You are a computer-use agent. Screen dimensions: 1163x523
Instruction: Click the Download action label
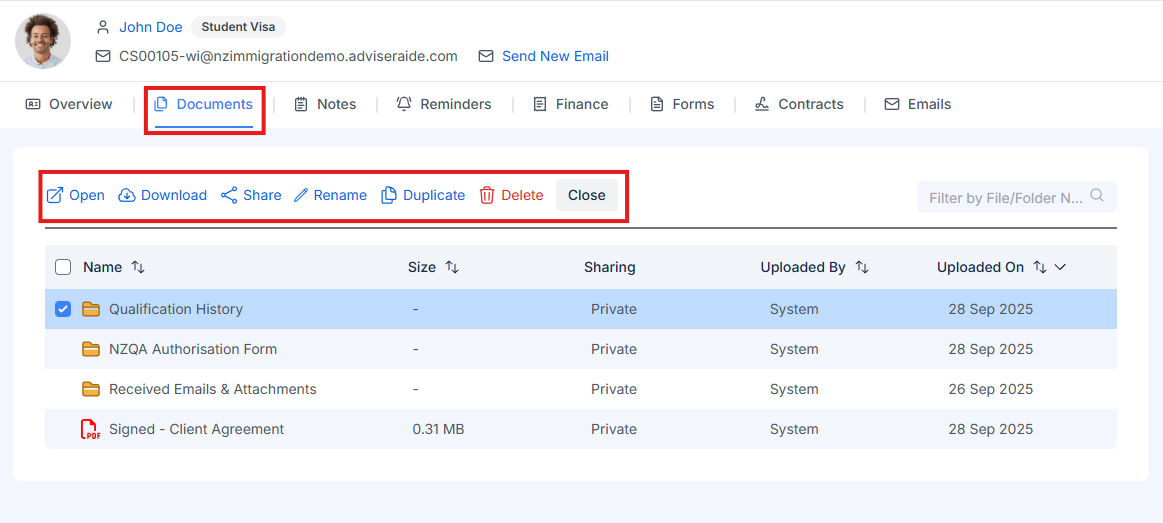(174, 195)
